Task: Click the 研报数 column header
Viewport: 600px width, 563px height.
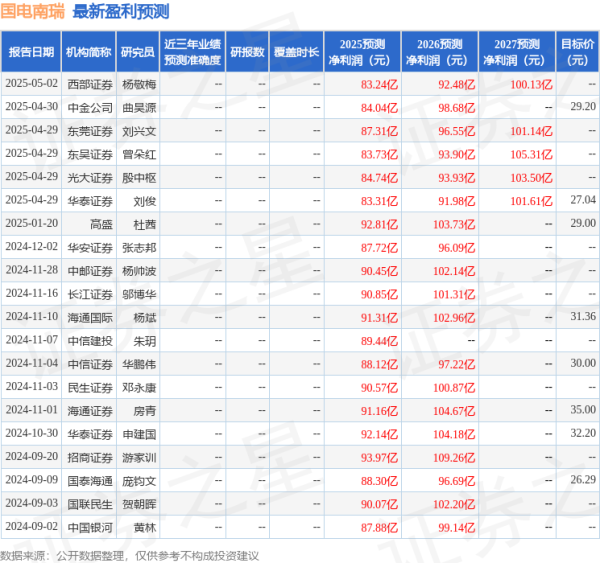Action: (x=247, y=52)
